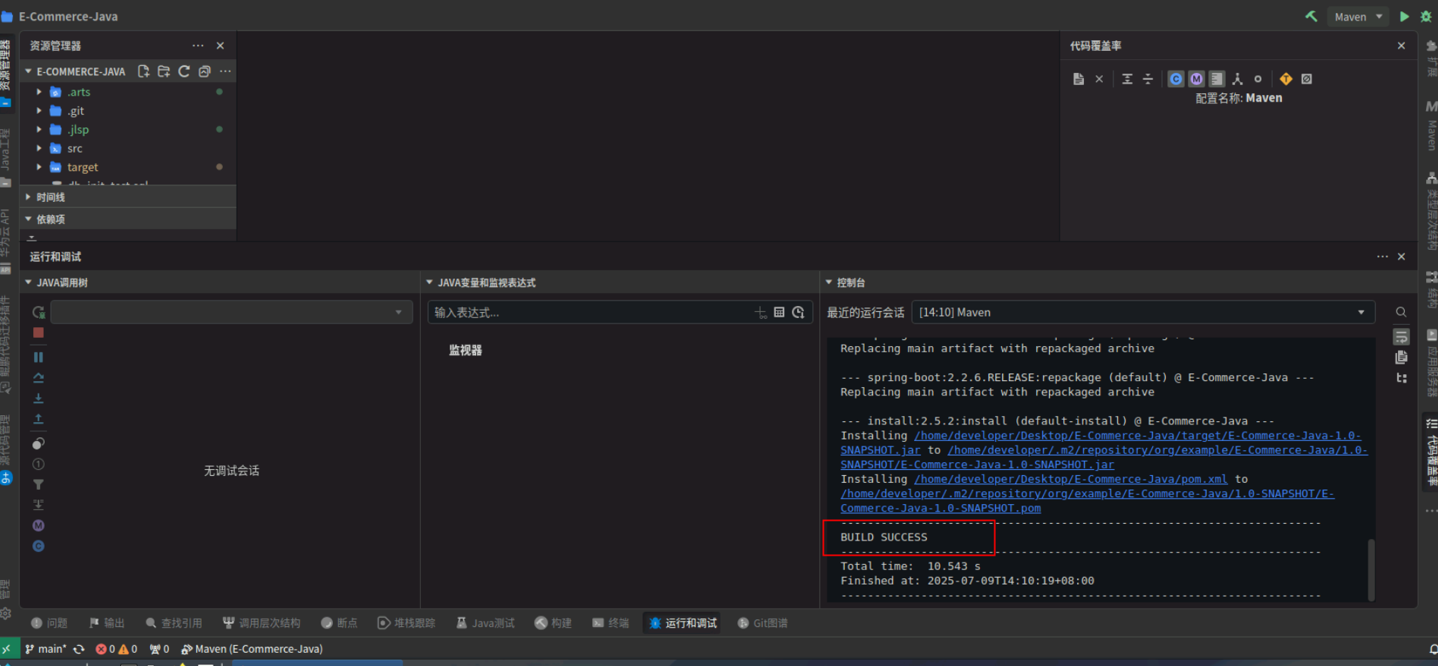Click the expression input field in watch panel
The height and width of the screenshot is (666, 1438).
click(x=590, y=312)
